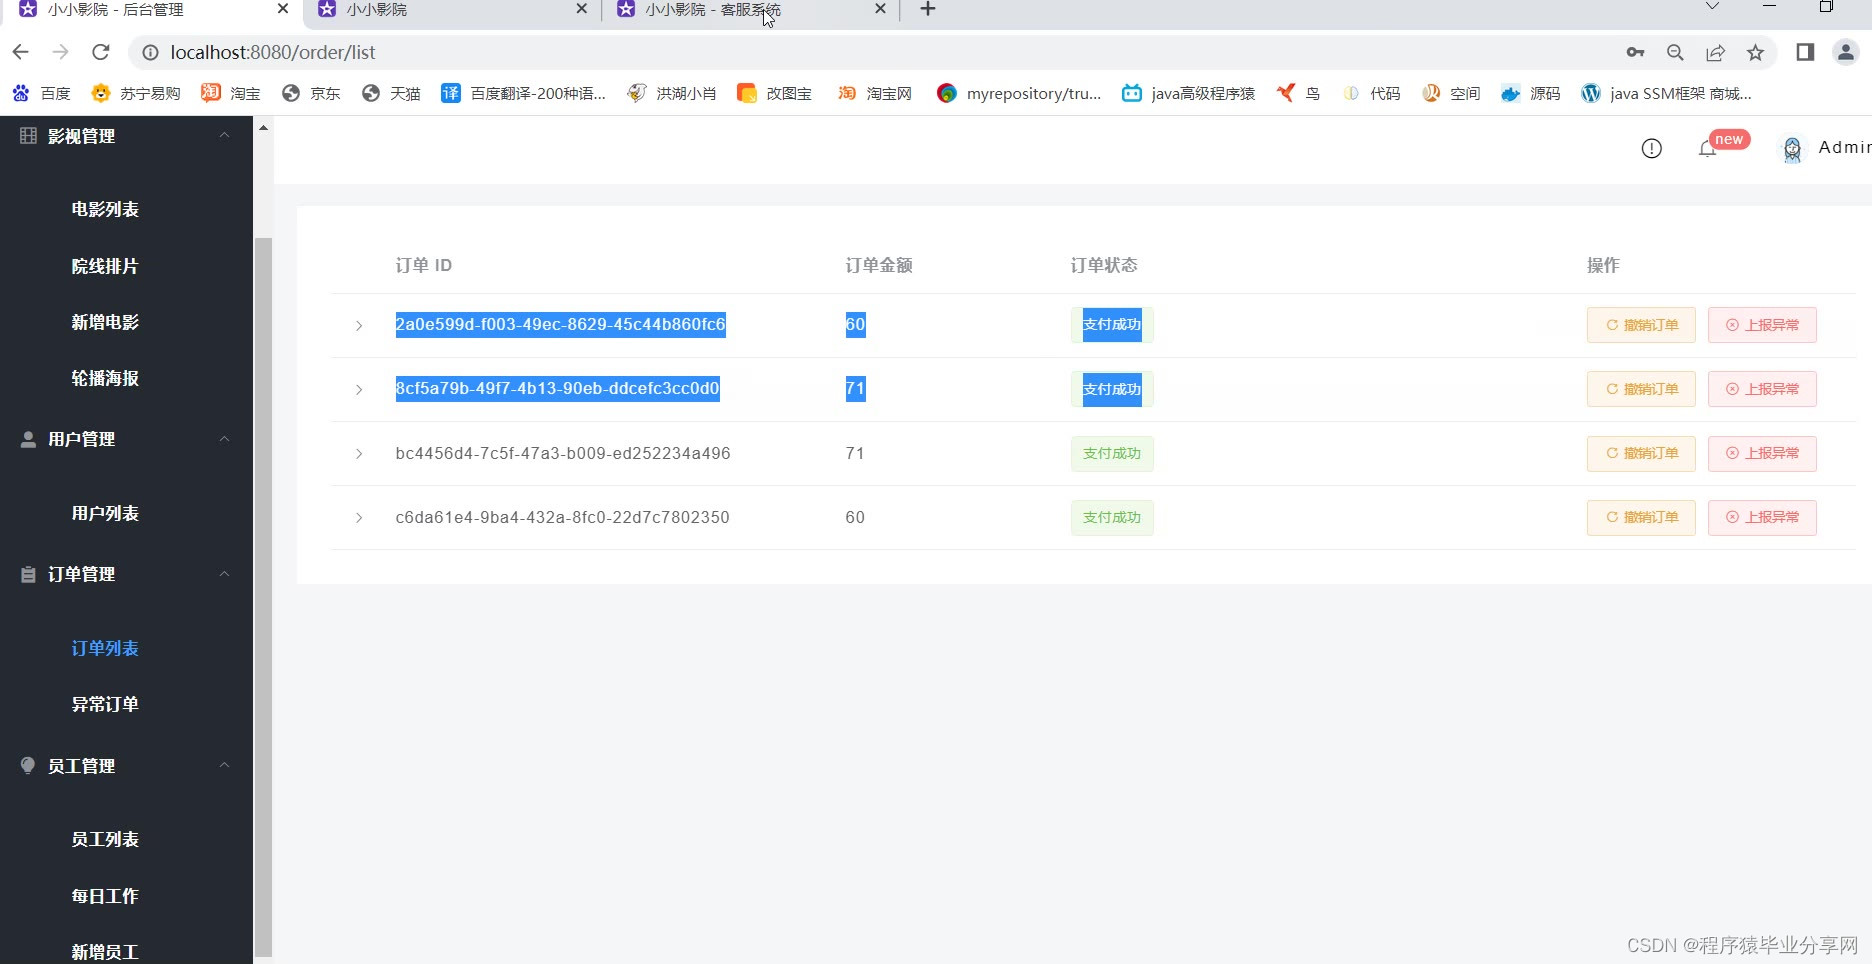Click the browser forward arrow

point(61,52)
